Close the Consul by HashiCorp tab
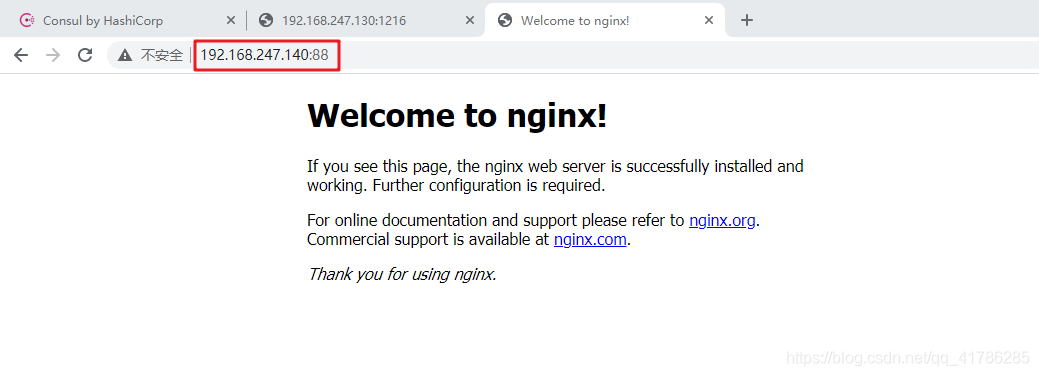1039x376 pixels. coord(231,21)
